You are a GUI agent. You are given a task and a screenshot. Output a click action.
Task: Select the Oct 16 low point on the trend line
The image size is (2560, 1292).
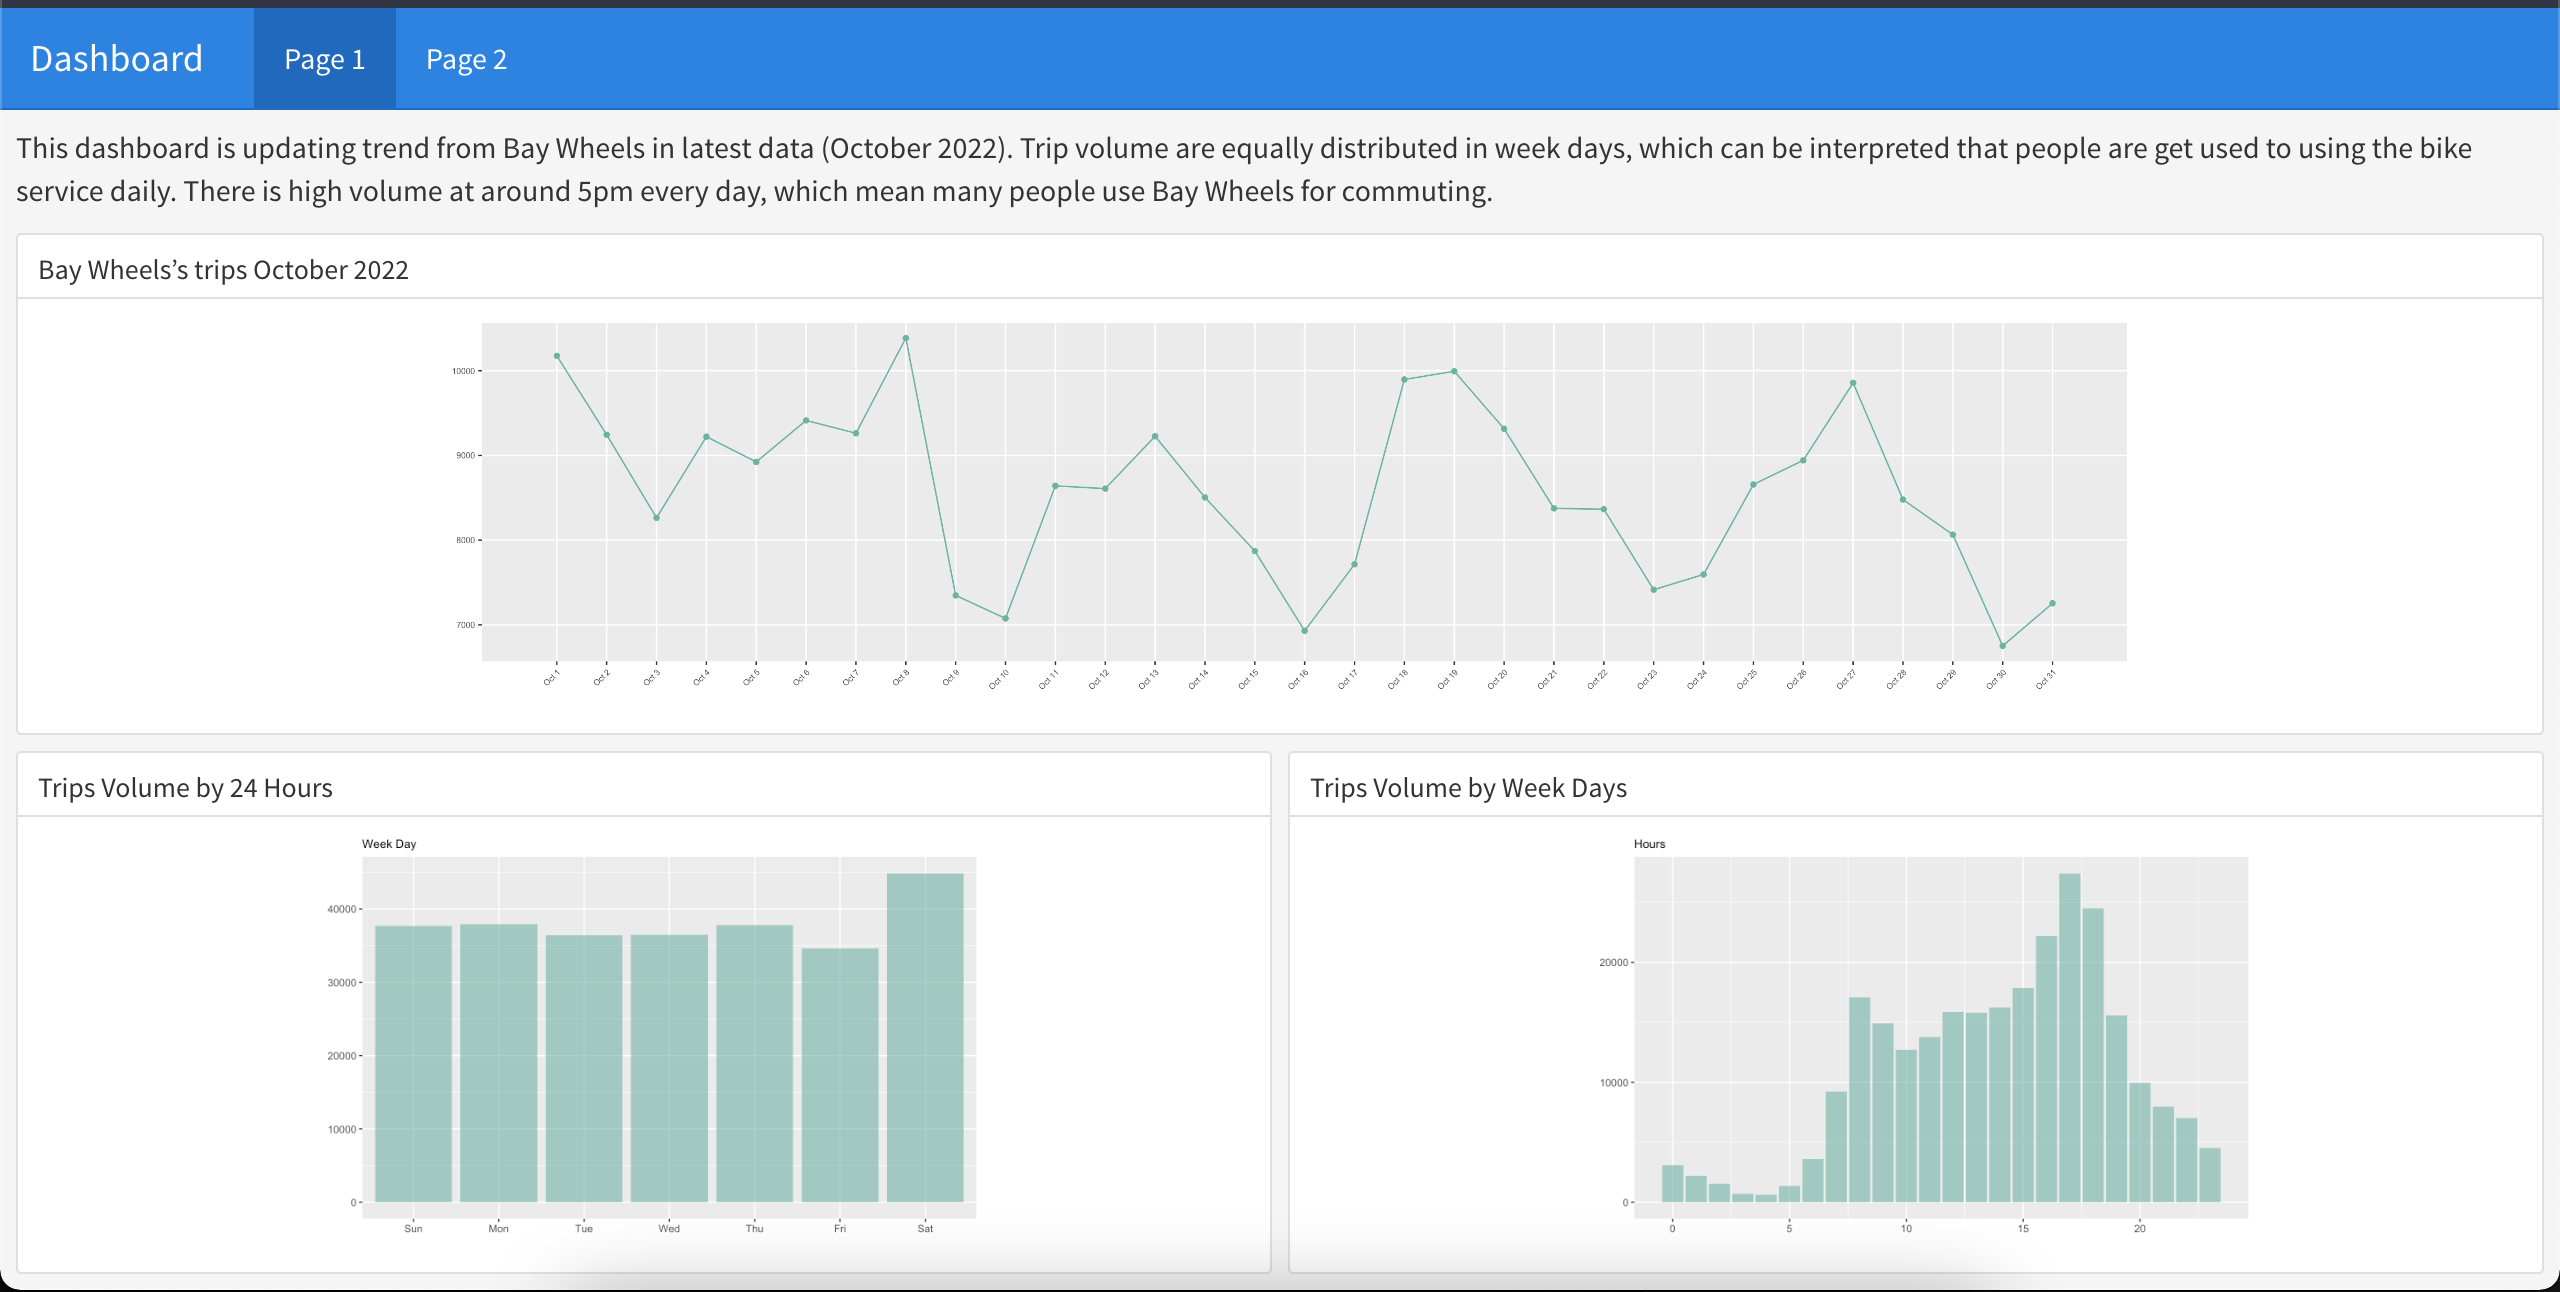pyautogui.click(x=1304, y=632)
